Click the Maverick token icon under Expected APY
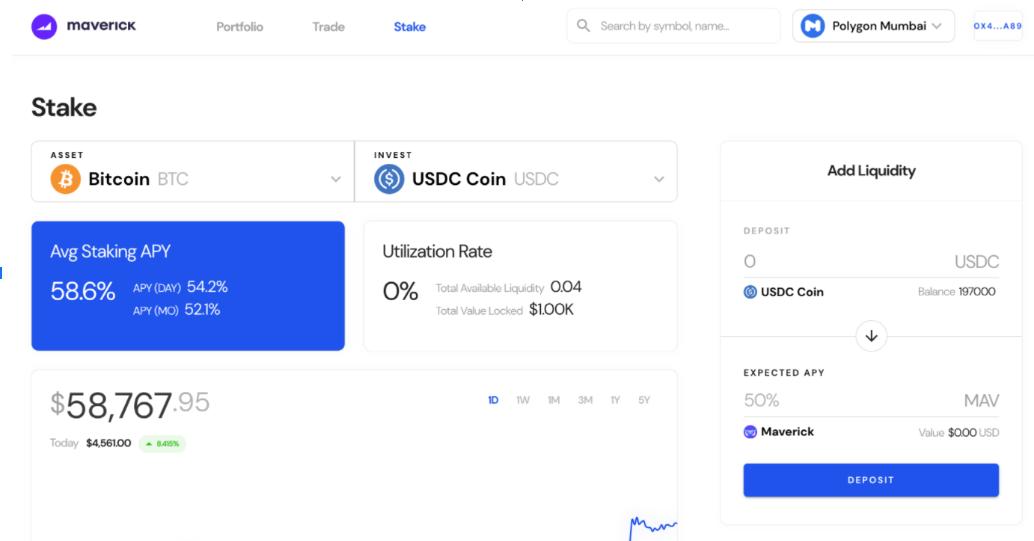The width and height of the screenshot is (1034, 541). pos(750,432)
